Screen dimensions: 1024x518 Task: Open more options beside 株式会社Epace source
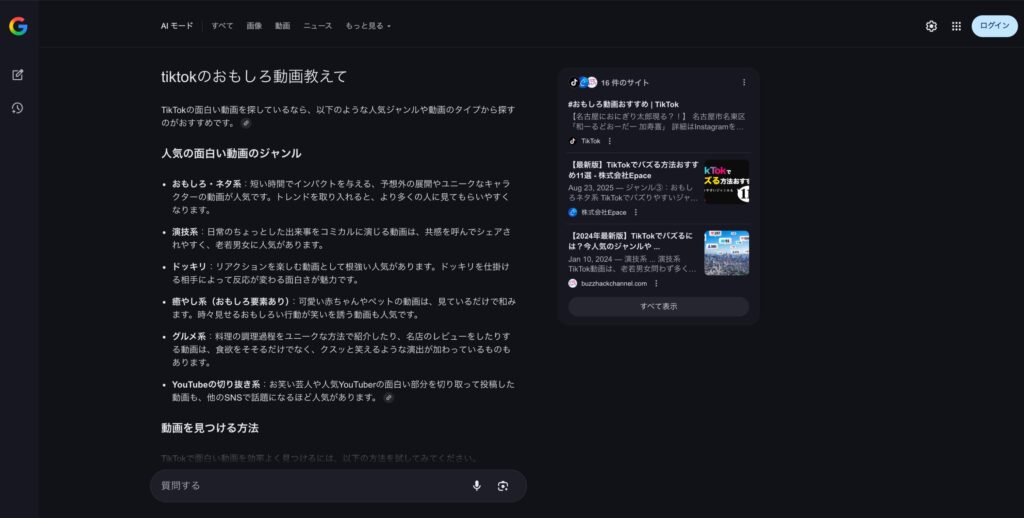(x=635, y=212)
